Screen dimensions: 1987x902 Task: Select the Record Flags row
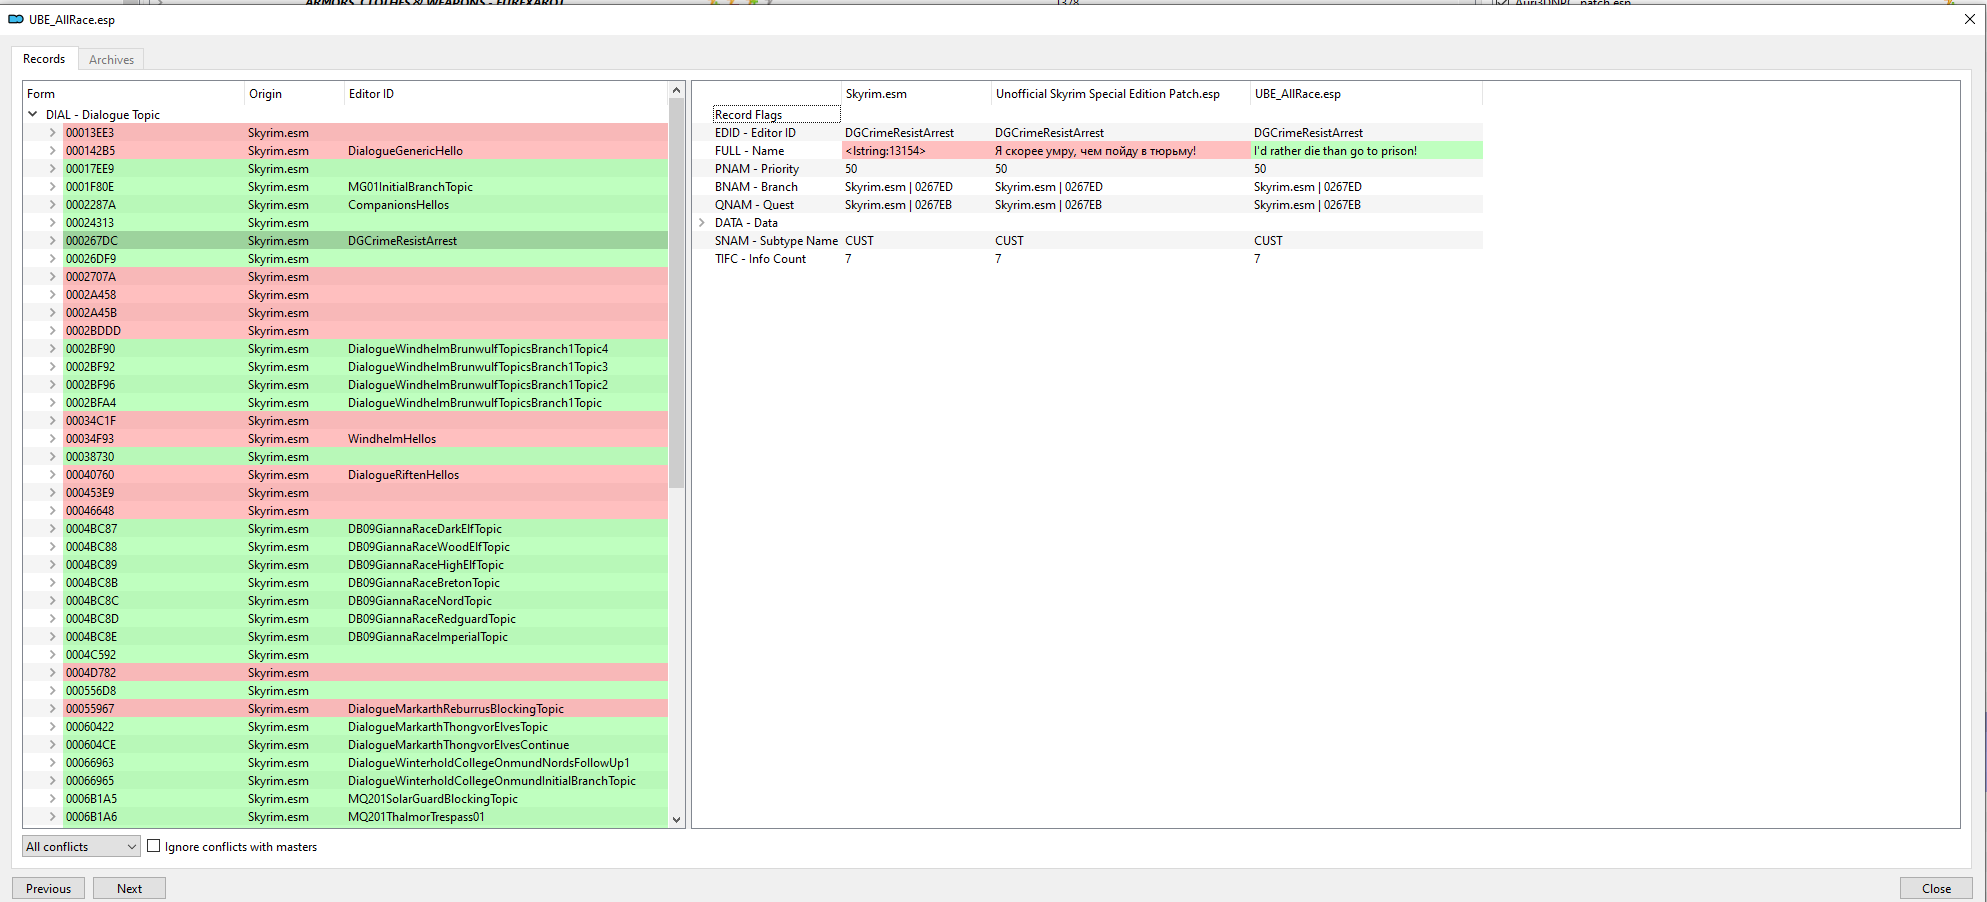(x=776, y=115)
